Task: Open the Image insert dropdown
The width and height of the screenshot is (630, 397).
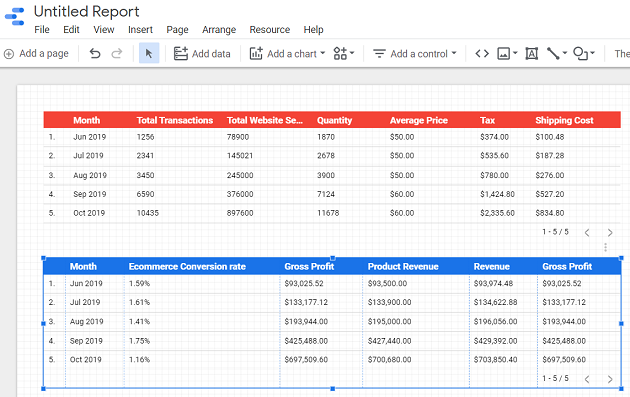Action: pyautogui.click(x=507, y=53)
